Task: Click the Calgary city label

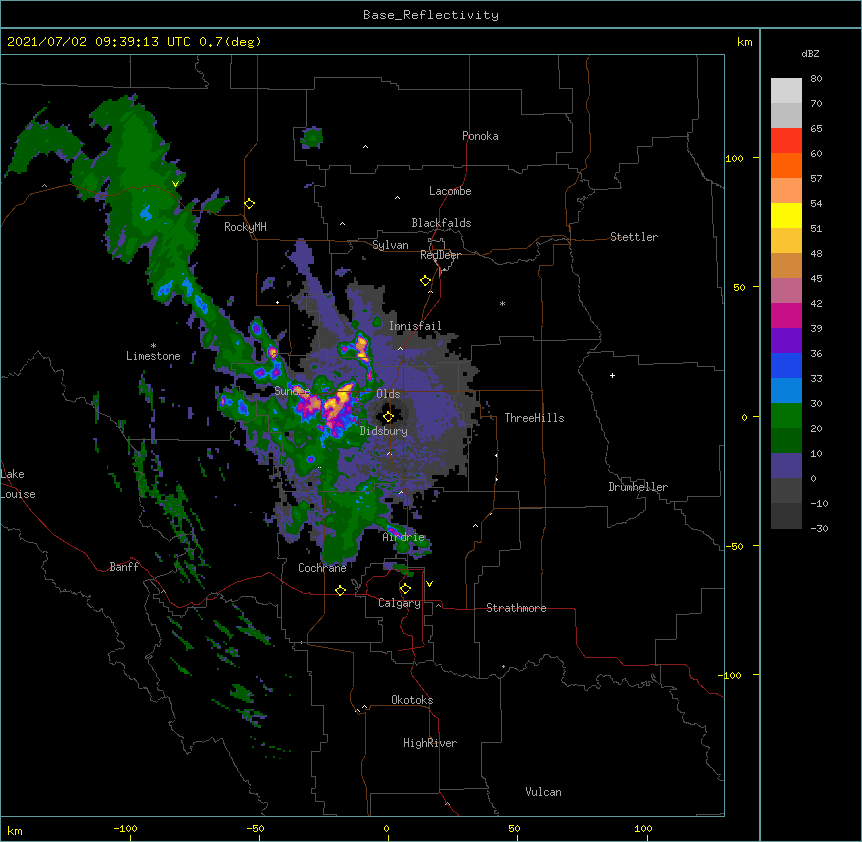Action: (x=399, y=603)
